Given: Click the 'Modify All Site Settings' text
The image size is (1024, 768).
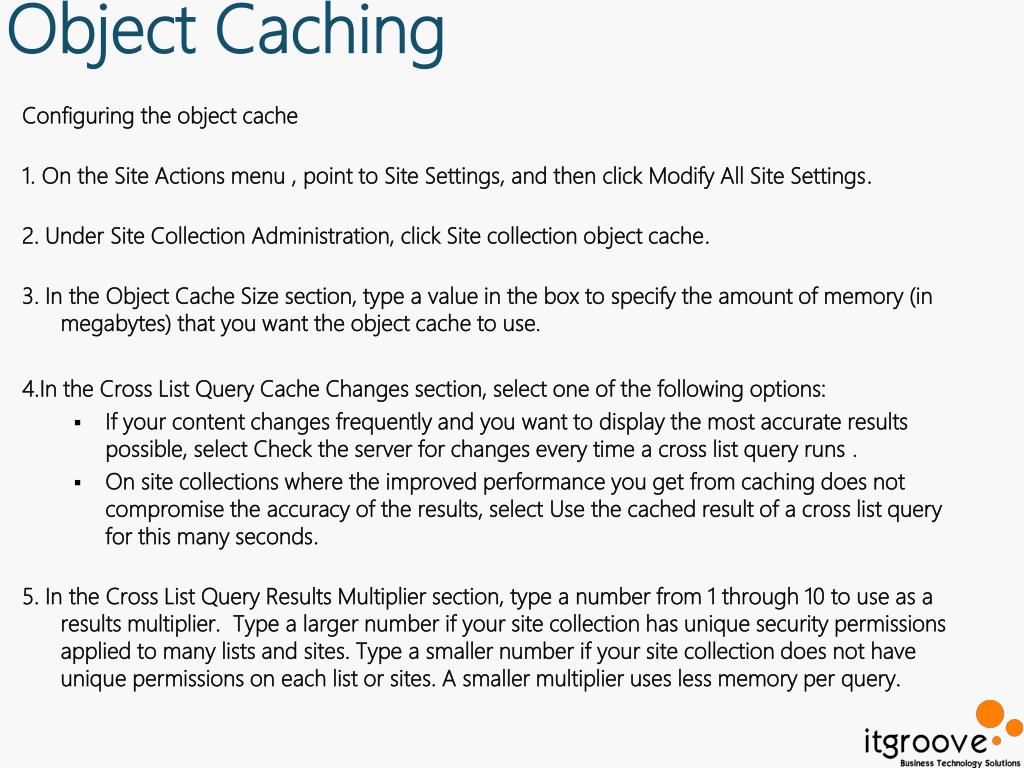Looking at the screenshot, I should (x=760, y=176).
